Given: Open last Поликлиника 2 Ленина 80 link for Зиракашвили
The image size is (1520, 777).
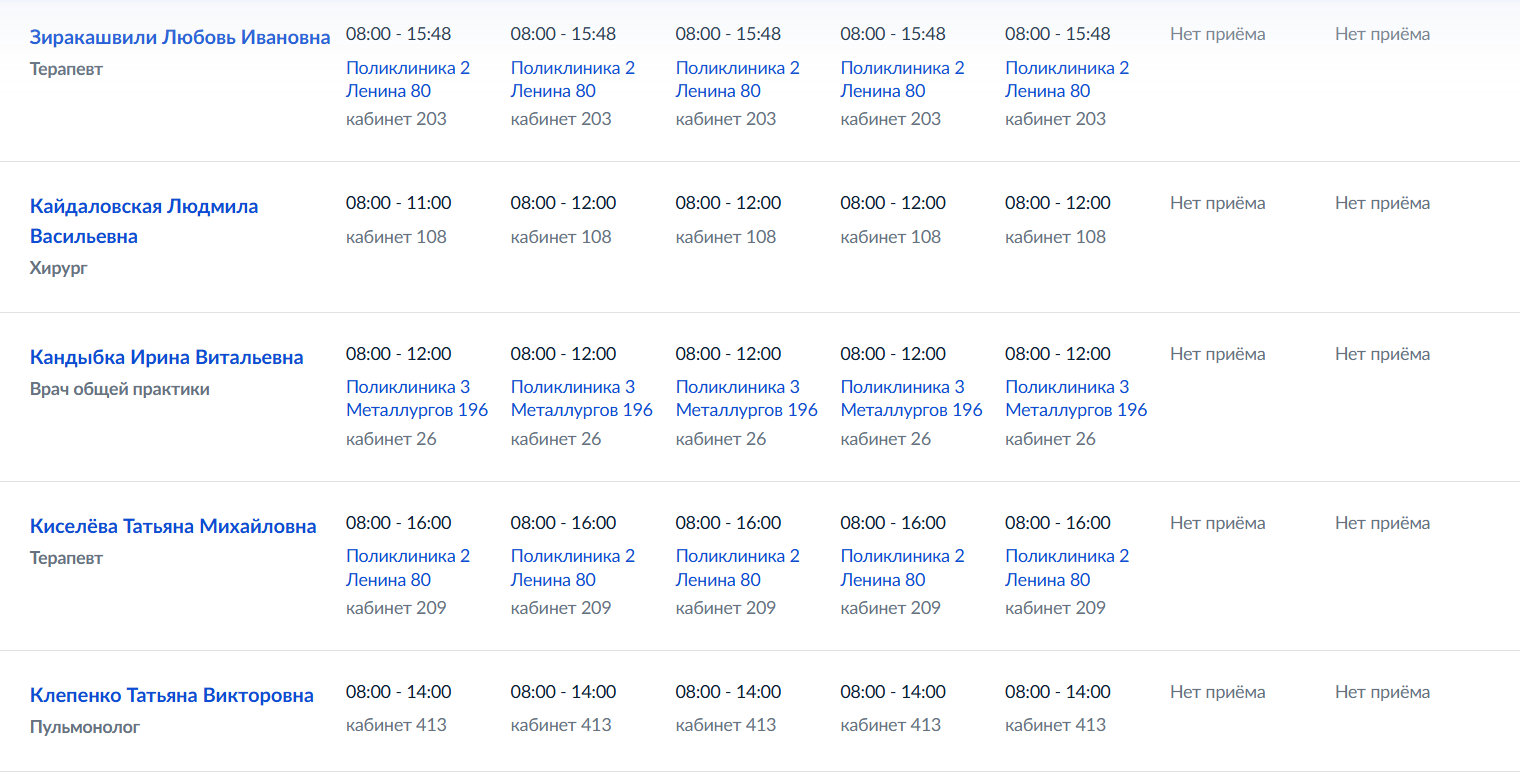Looking at the screenshot, I should pos(1067,79).
